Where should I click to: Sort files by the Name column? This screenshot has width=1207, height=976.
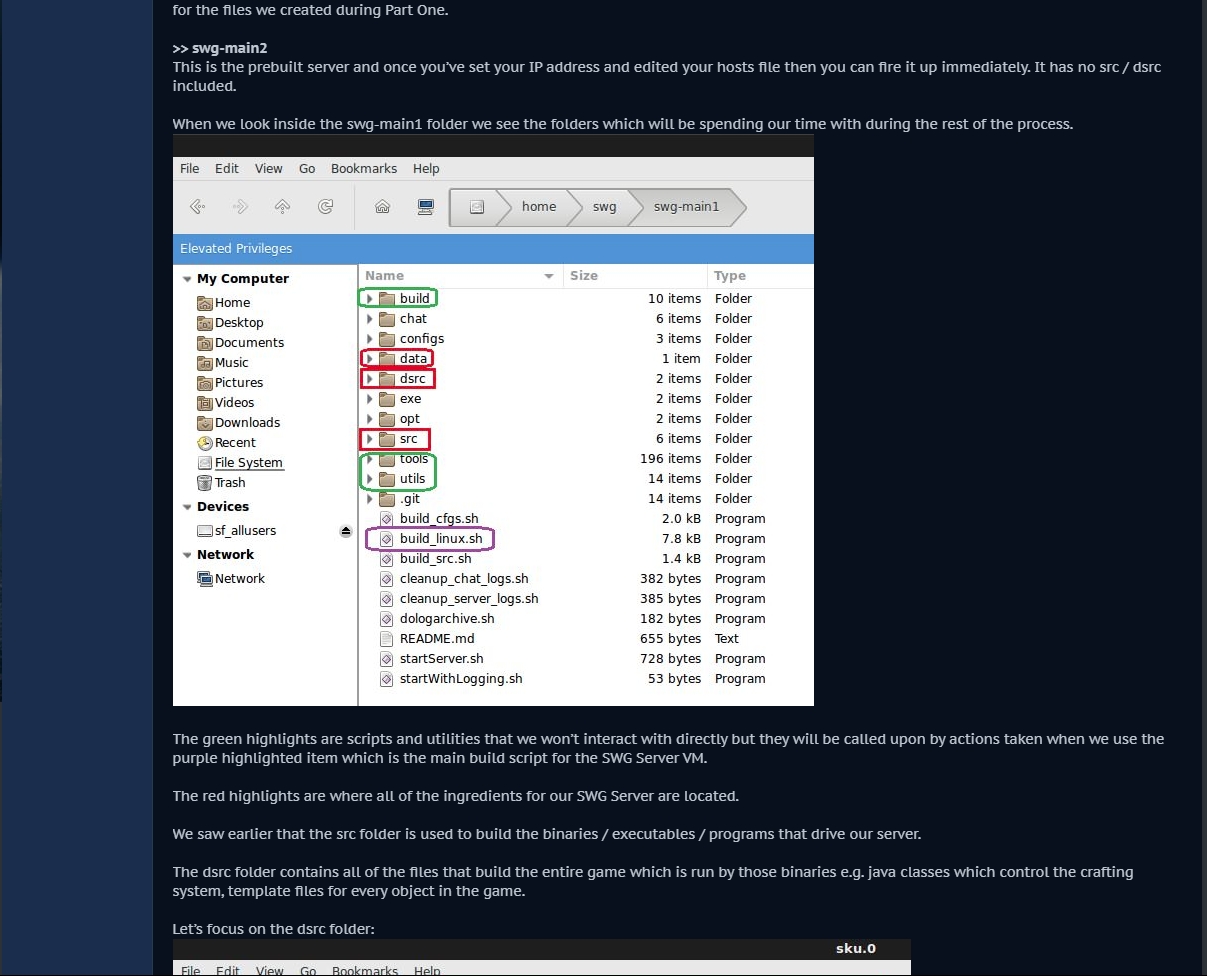pyautogui.click(x=460, y=276)
